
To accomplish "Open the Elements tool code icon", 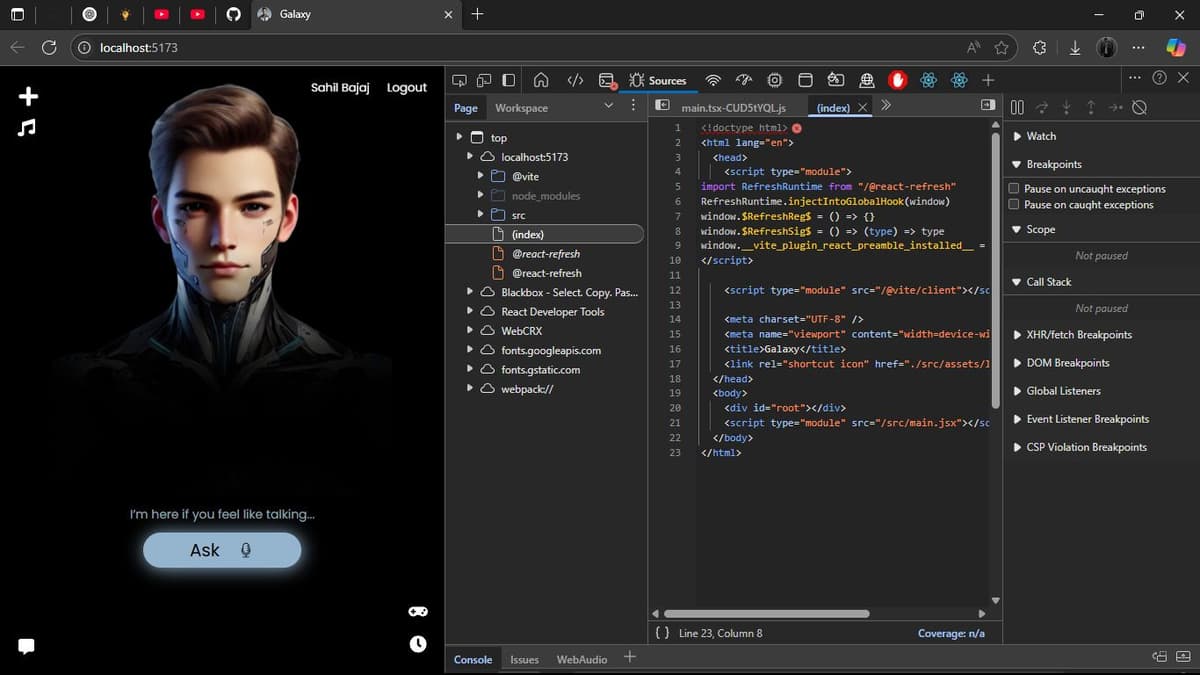I will tap(575, 80).
